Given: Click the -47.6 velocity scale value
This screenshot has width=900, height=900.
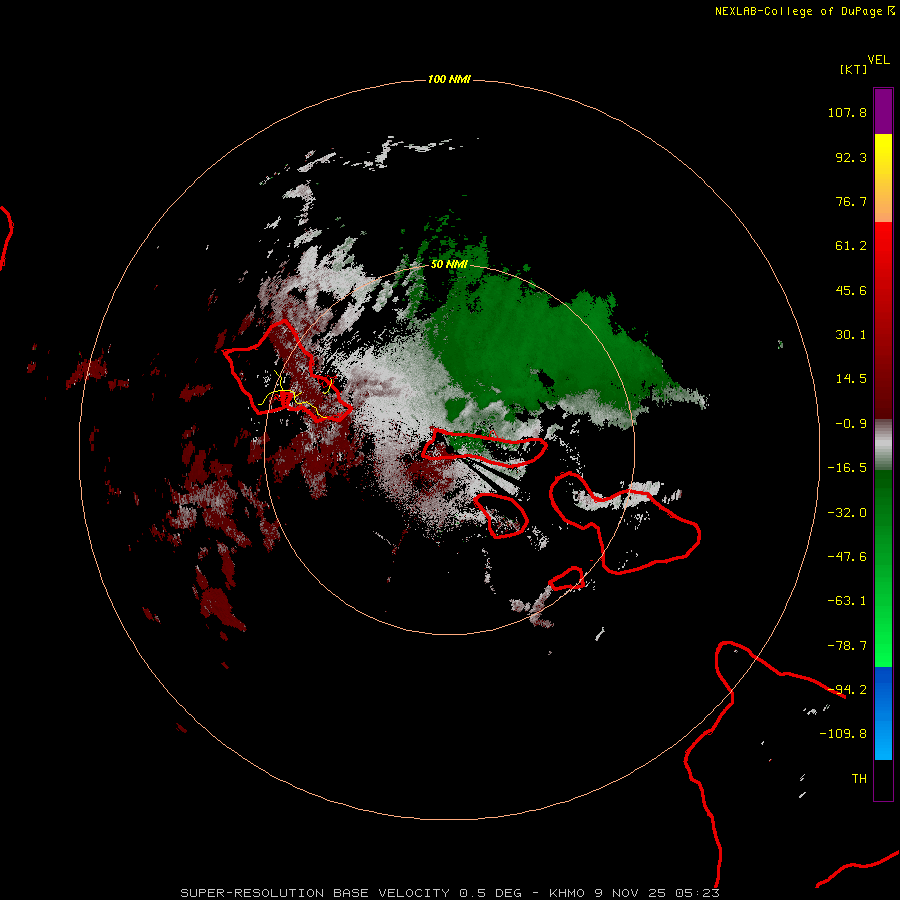Looking at the screenshot, I should 847,557.
